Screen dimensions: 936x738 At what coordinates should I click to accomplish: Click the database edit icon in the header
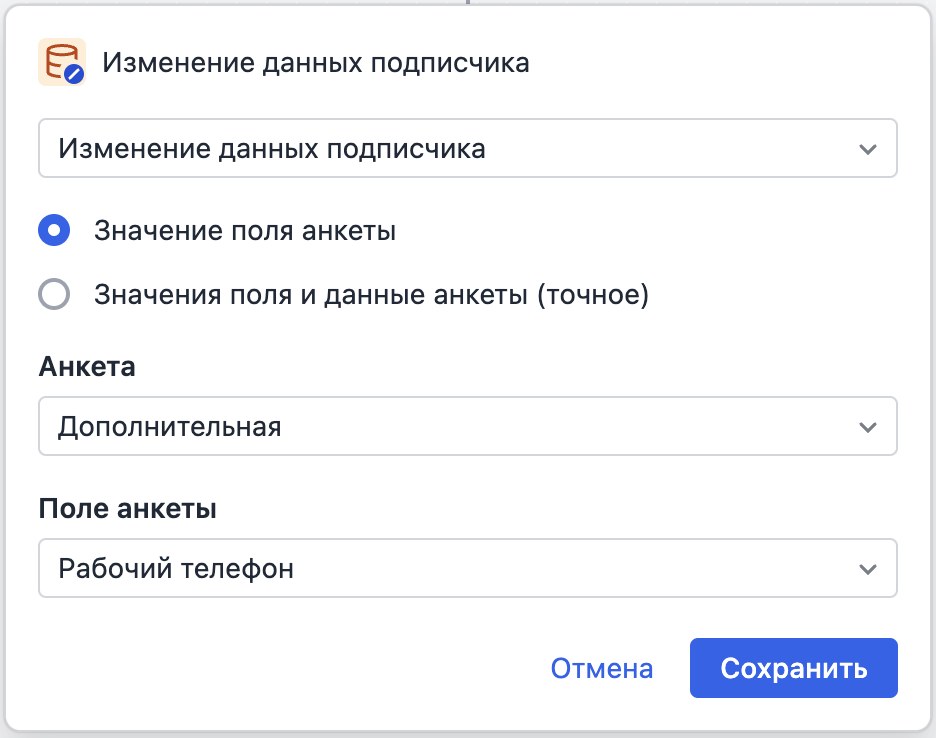click(x=61, y=63)
